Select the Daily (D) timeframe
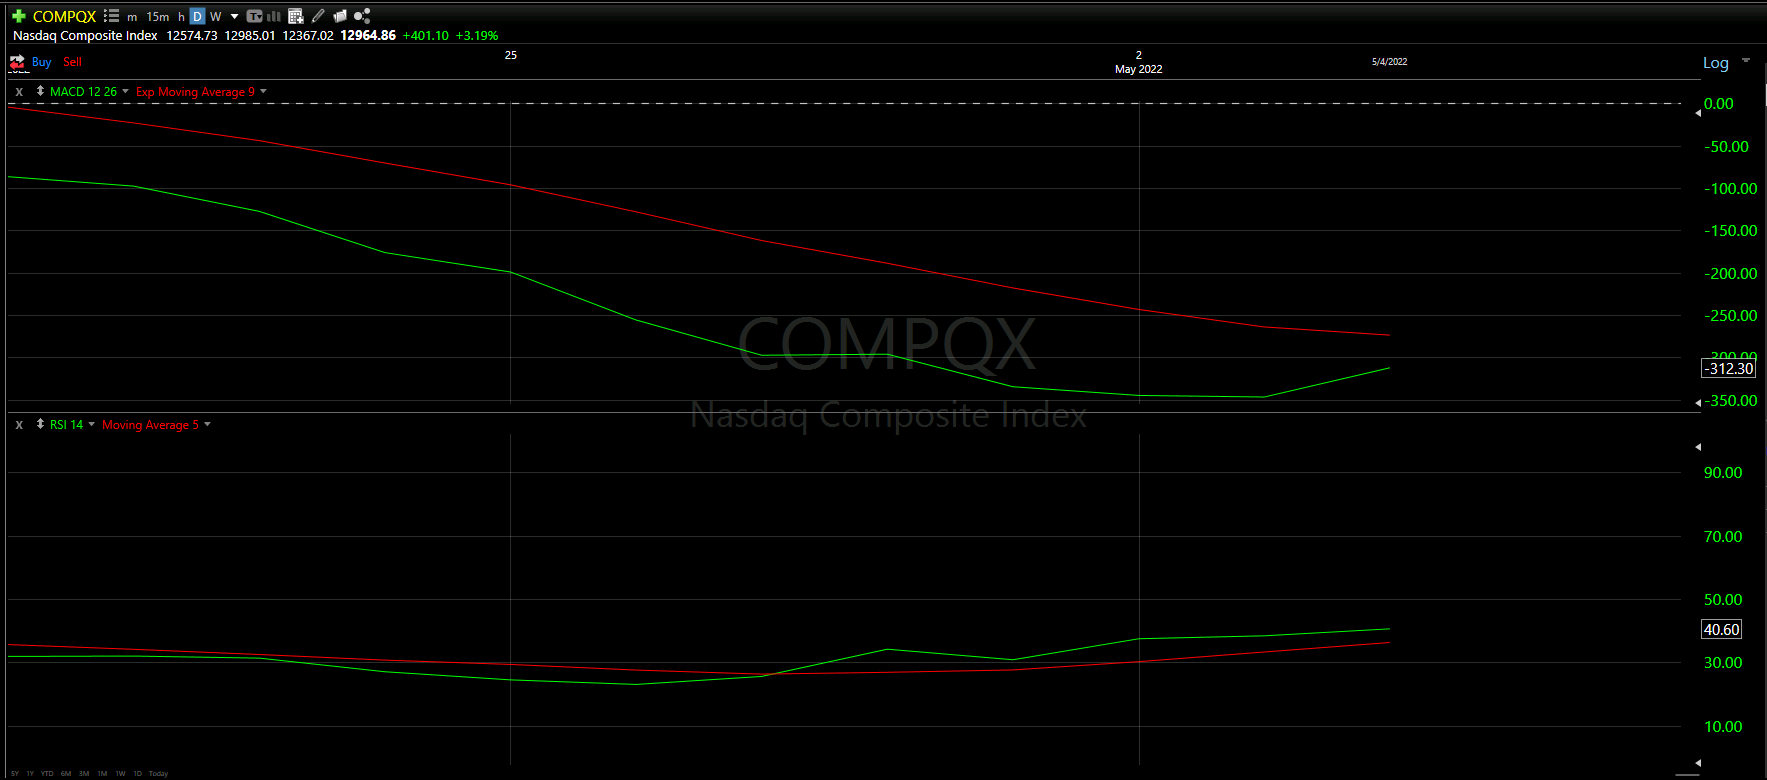This screenshot has width=1767, height=780. 197,16
